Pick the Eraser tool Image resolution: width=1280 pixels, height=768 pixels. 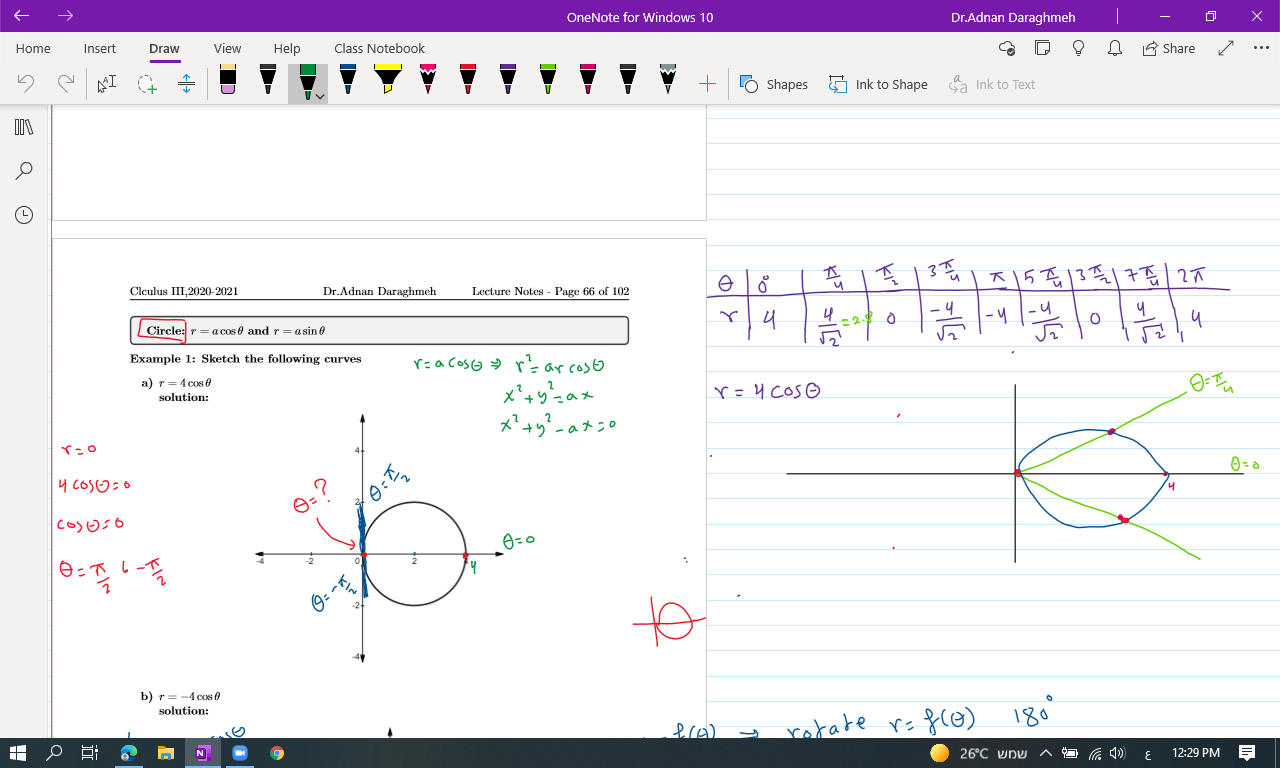(x=228, y=80)
